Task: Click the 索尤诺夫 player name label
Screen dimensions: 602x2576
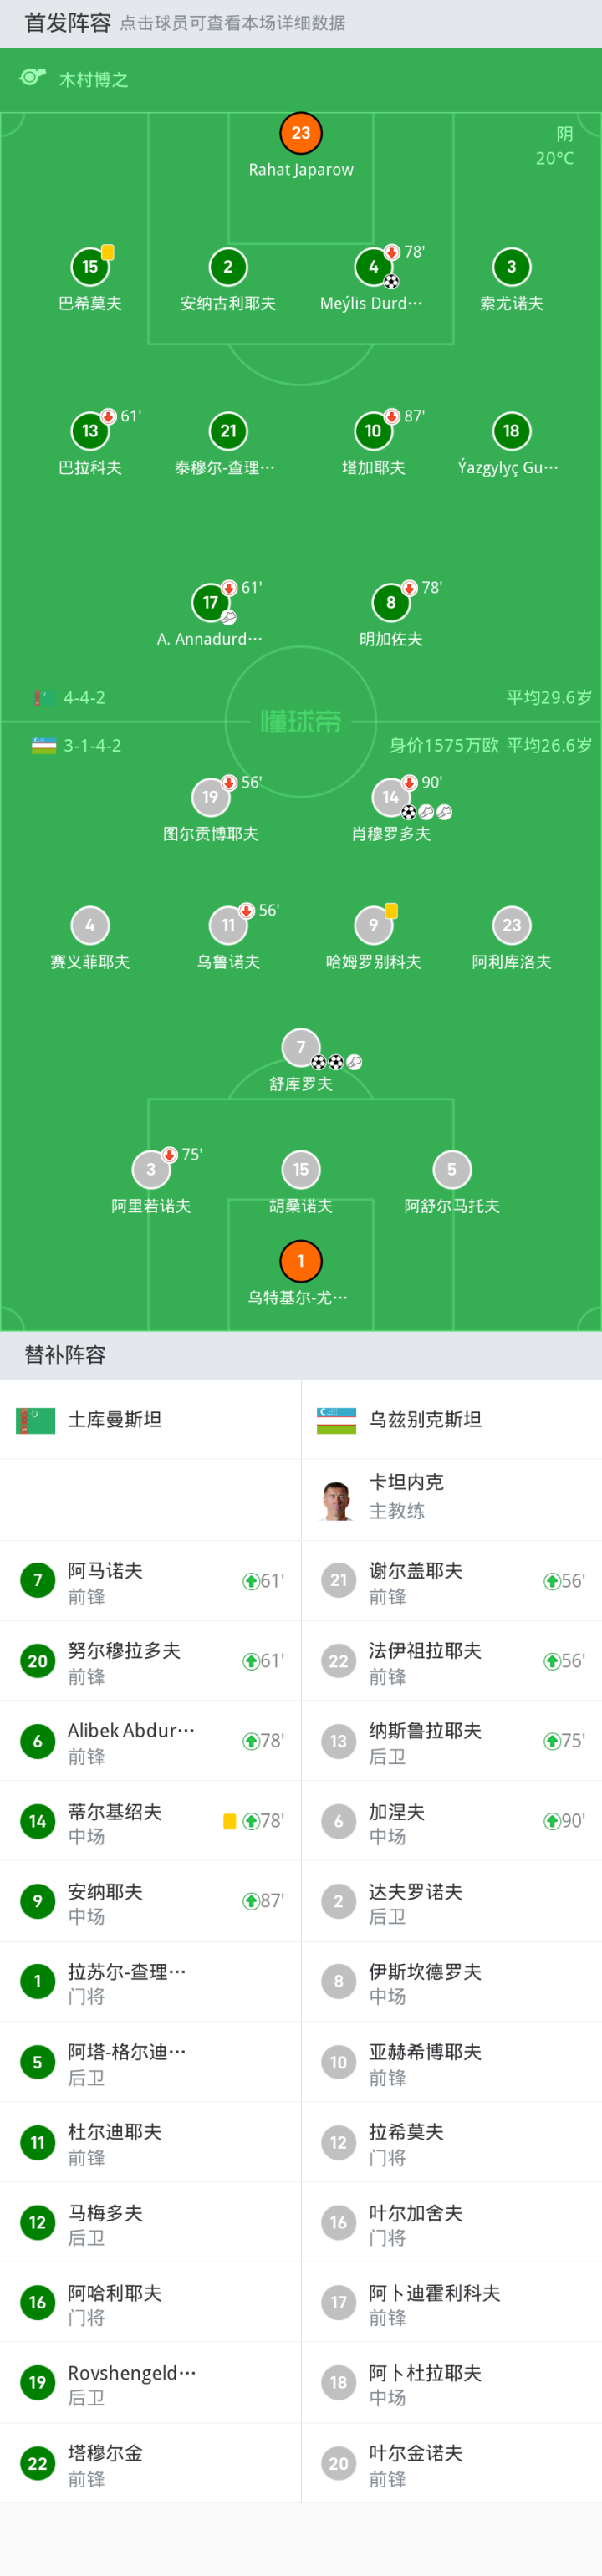Action: tap(511, 303)
